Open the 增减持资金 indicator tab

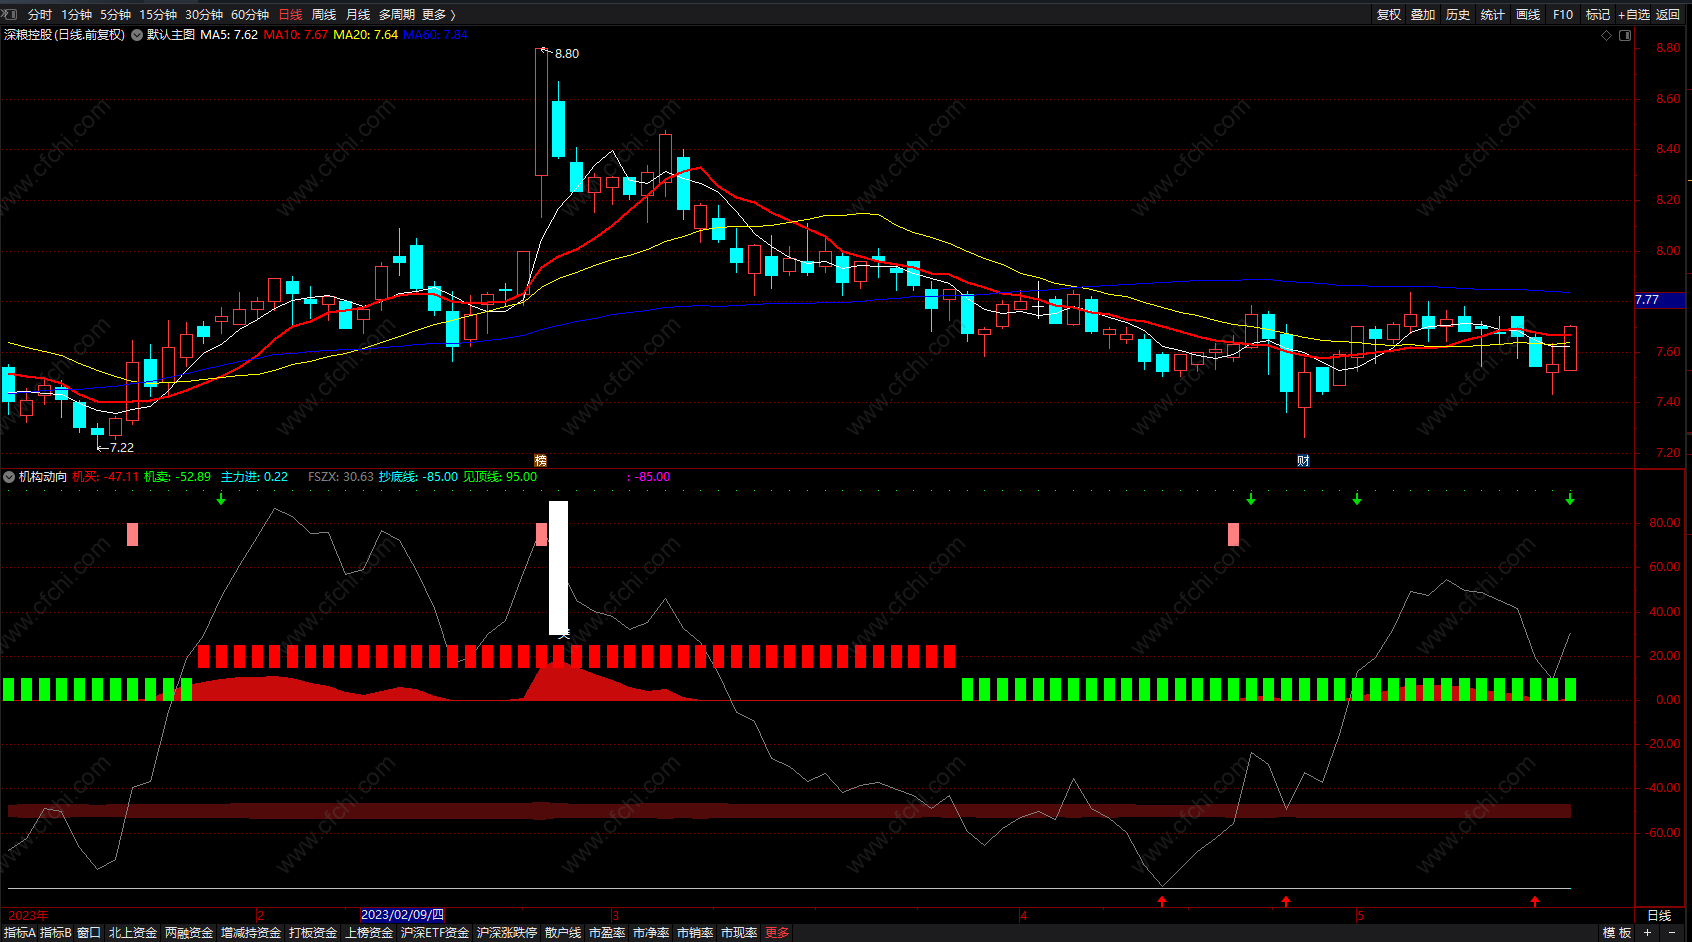click(x=251, y=933)
